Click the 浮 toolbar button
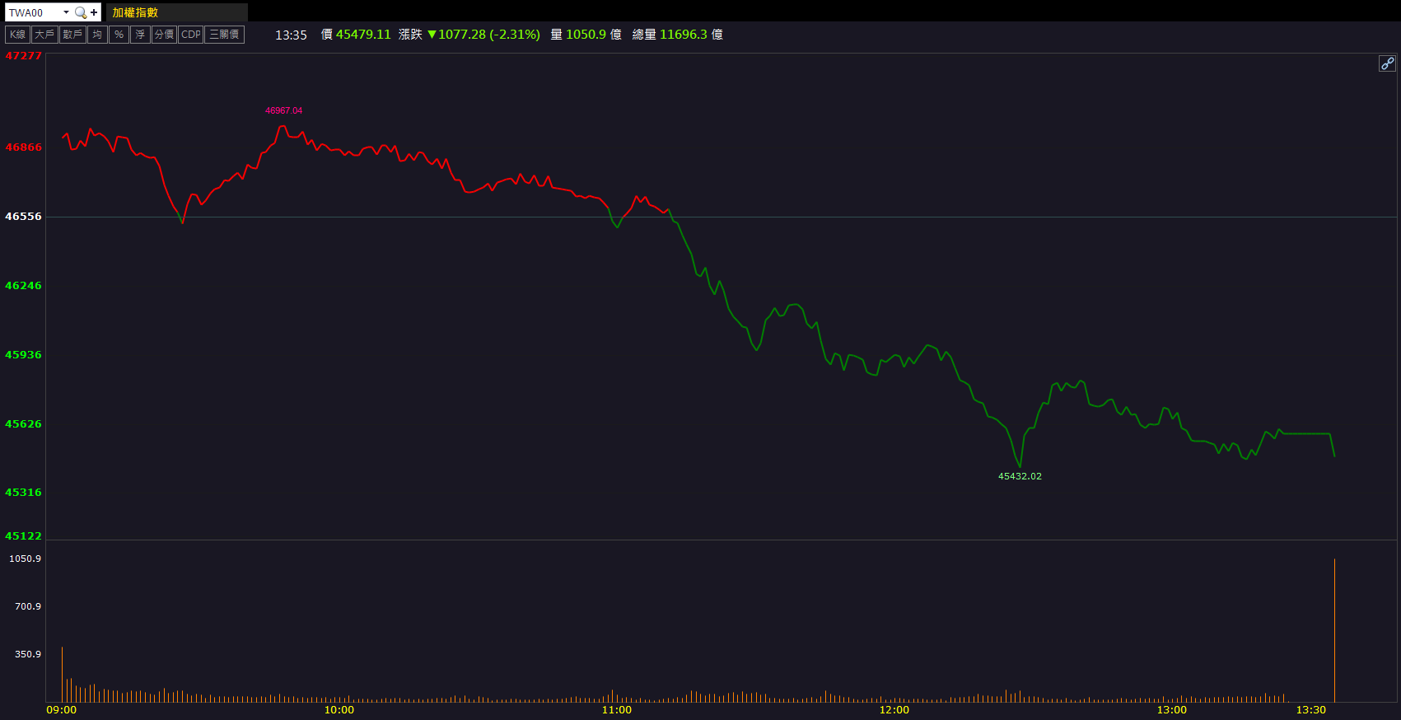 click(x=140, y=34)
